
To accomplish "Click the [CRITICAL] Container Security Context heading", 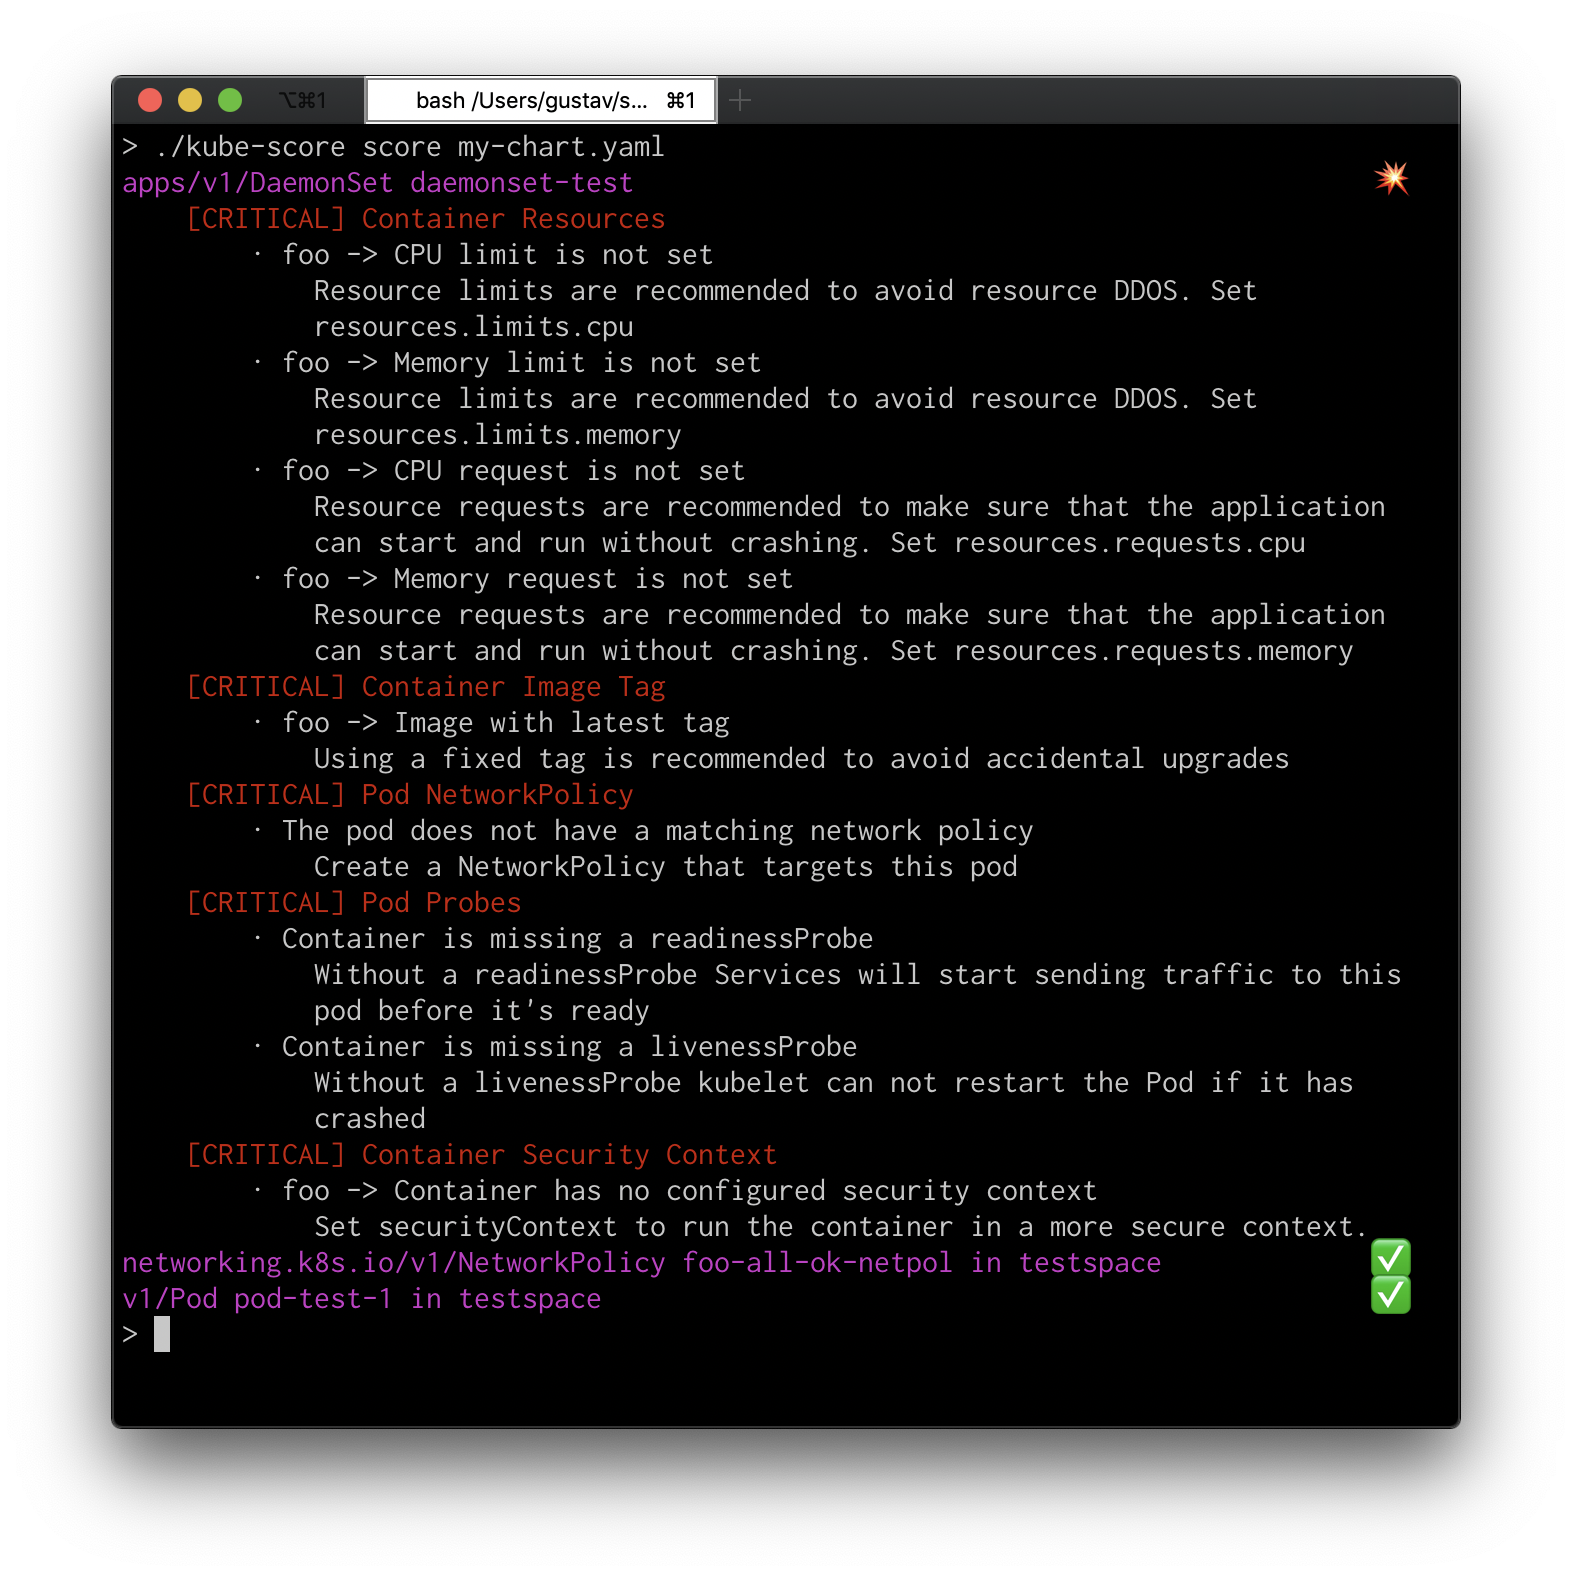I will click(481, 1155).
